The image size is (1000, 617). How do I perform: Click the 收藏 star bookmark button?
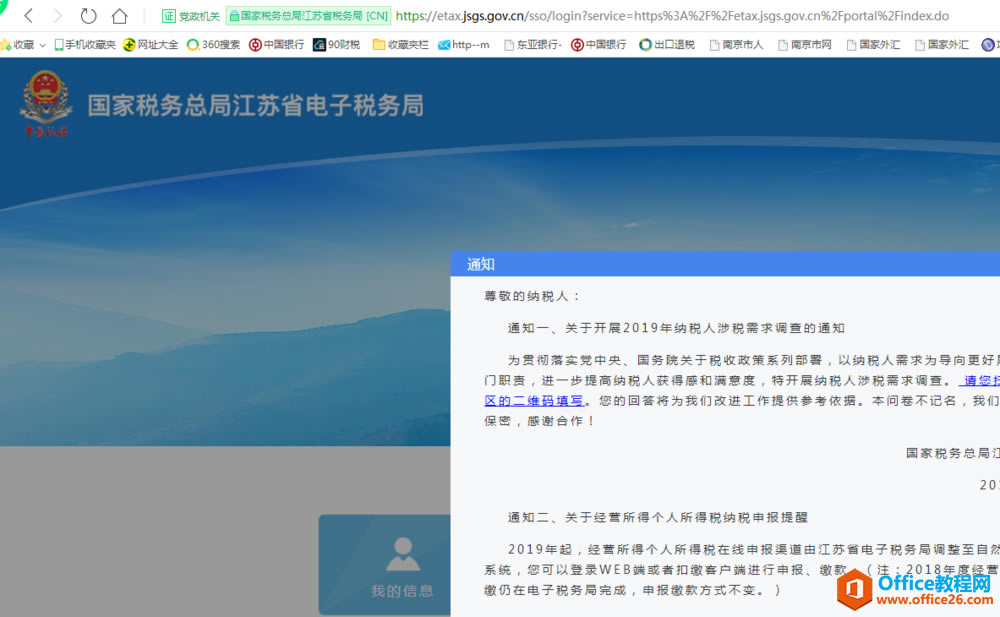pos(18,45)
